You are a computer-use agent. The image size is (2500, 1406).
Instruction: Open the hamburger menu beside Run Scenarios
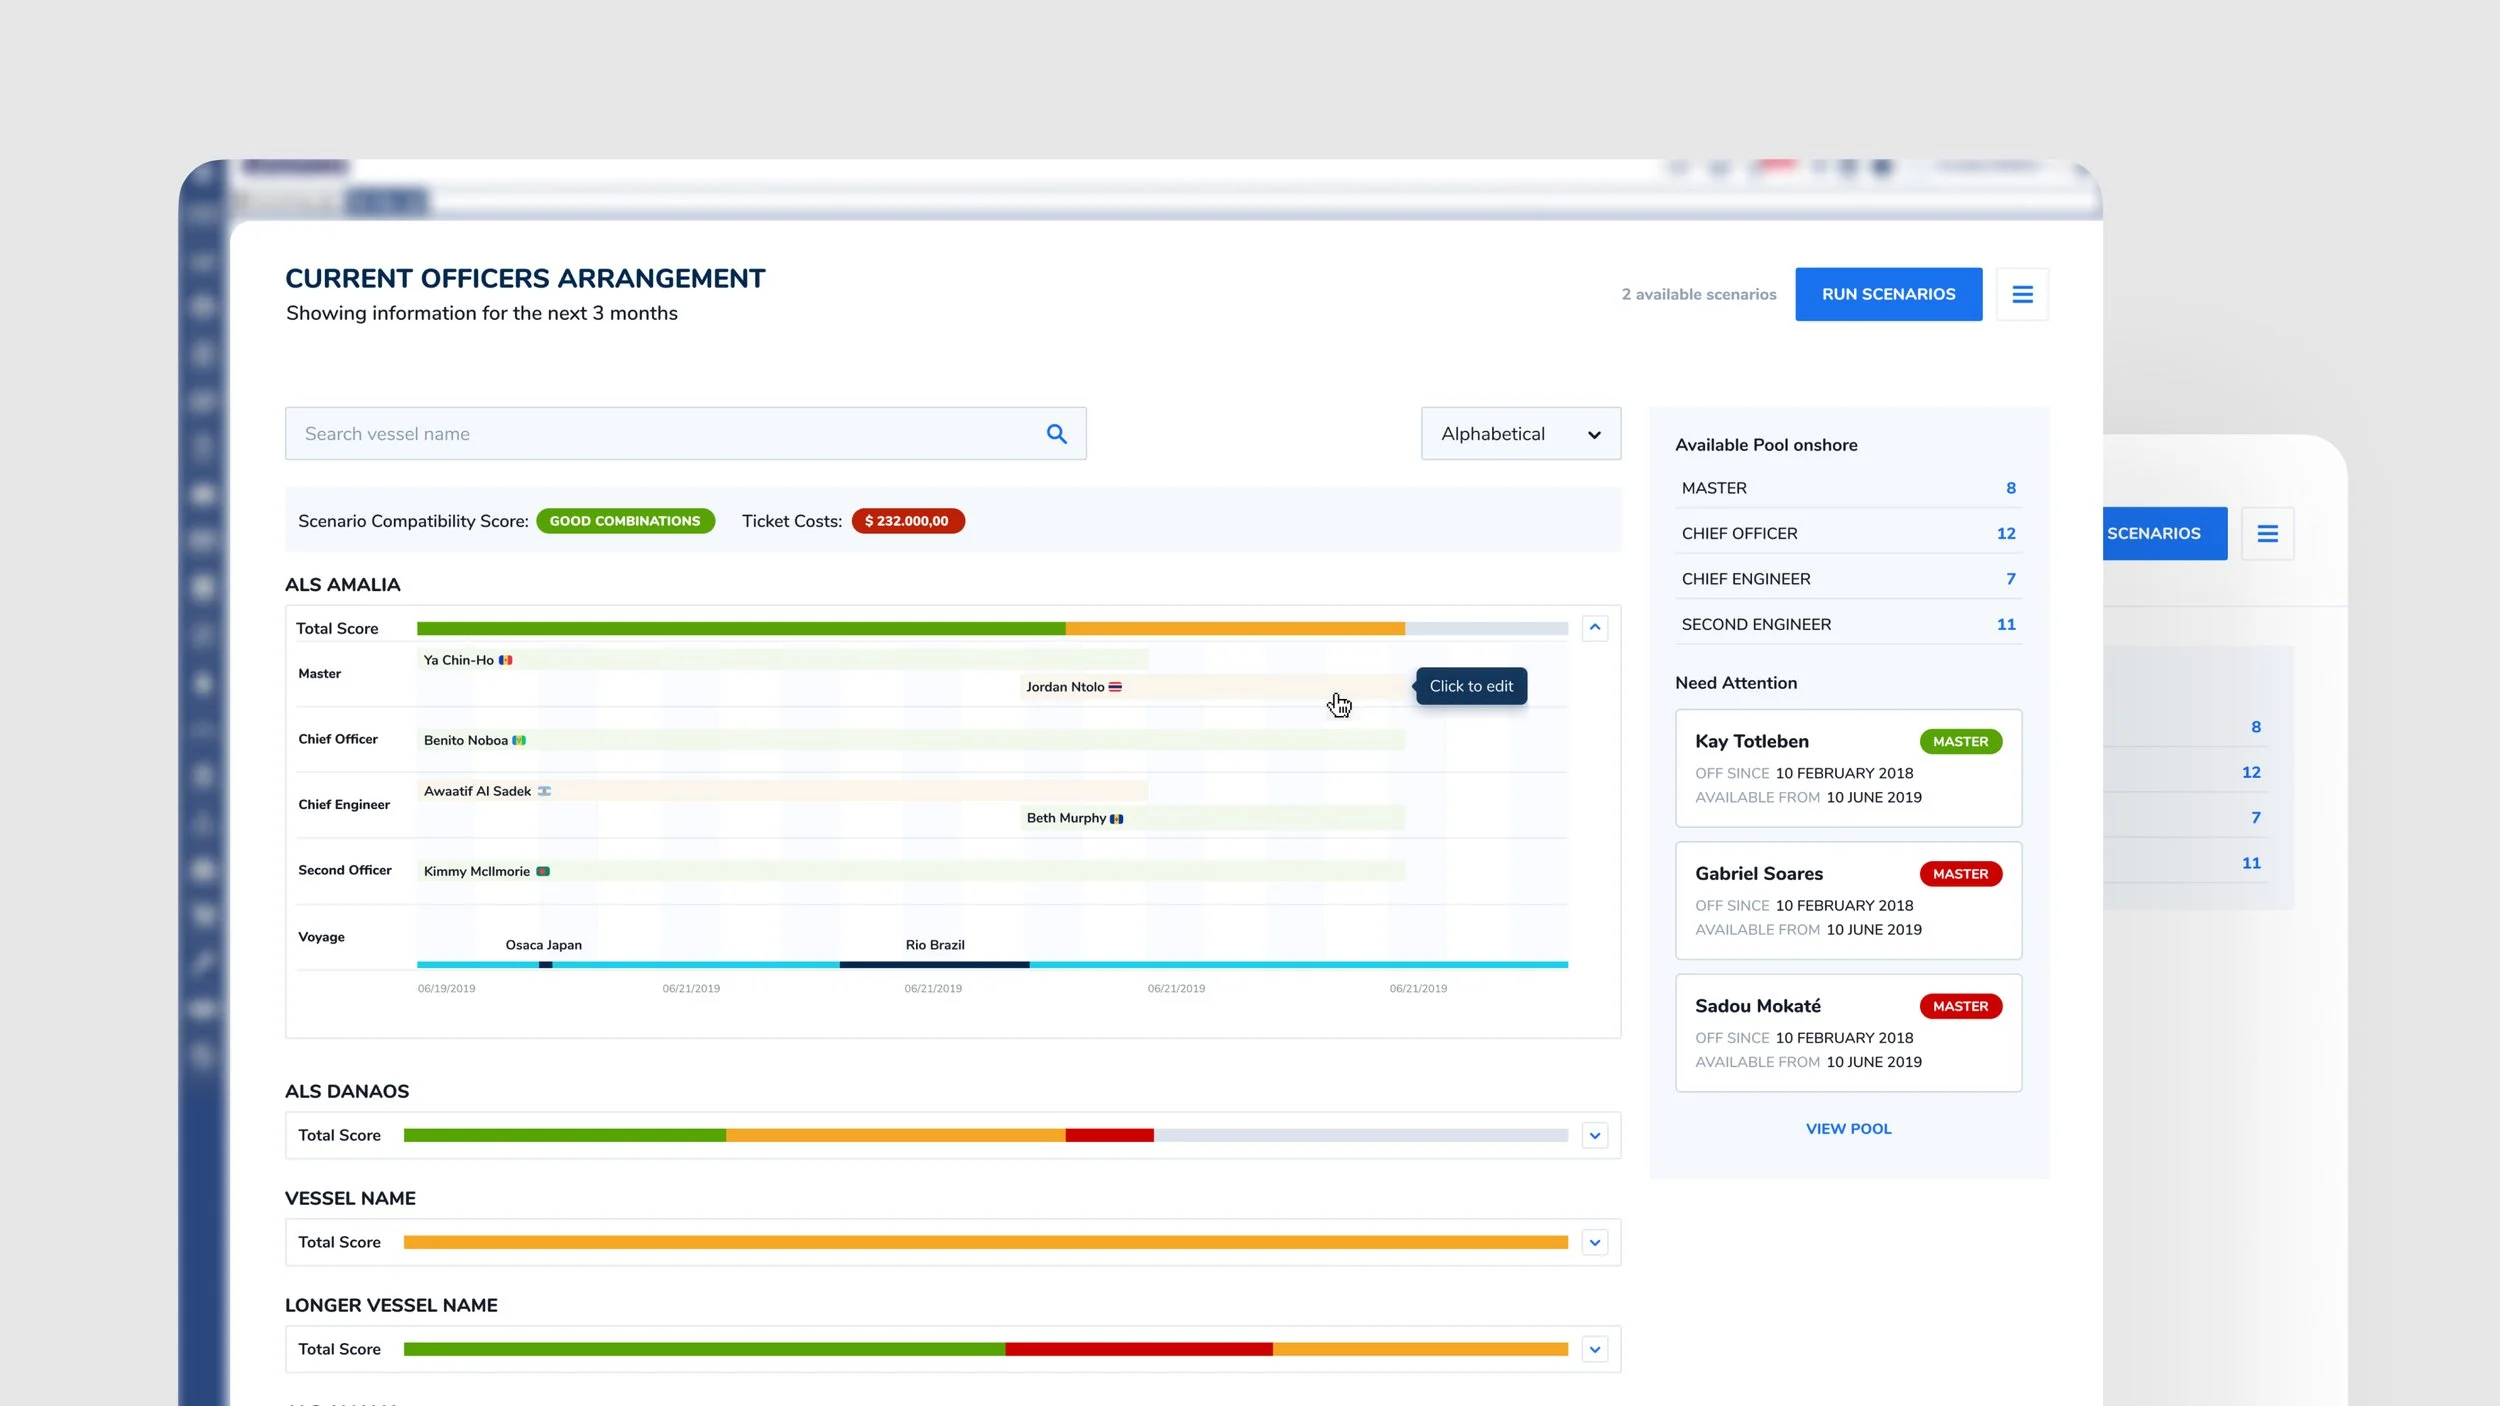coord(2022,294)
